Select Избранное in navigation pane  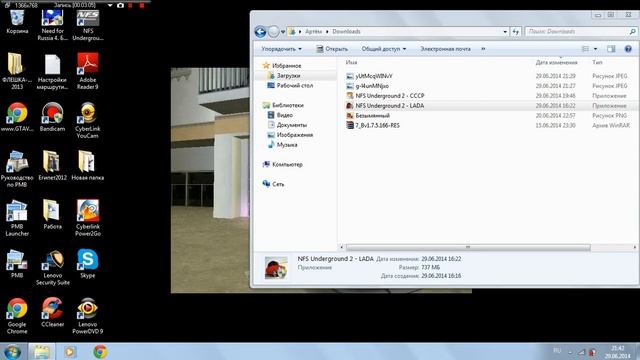coord(282,66)
